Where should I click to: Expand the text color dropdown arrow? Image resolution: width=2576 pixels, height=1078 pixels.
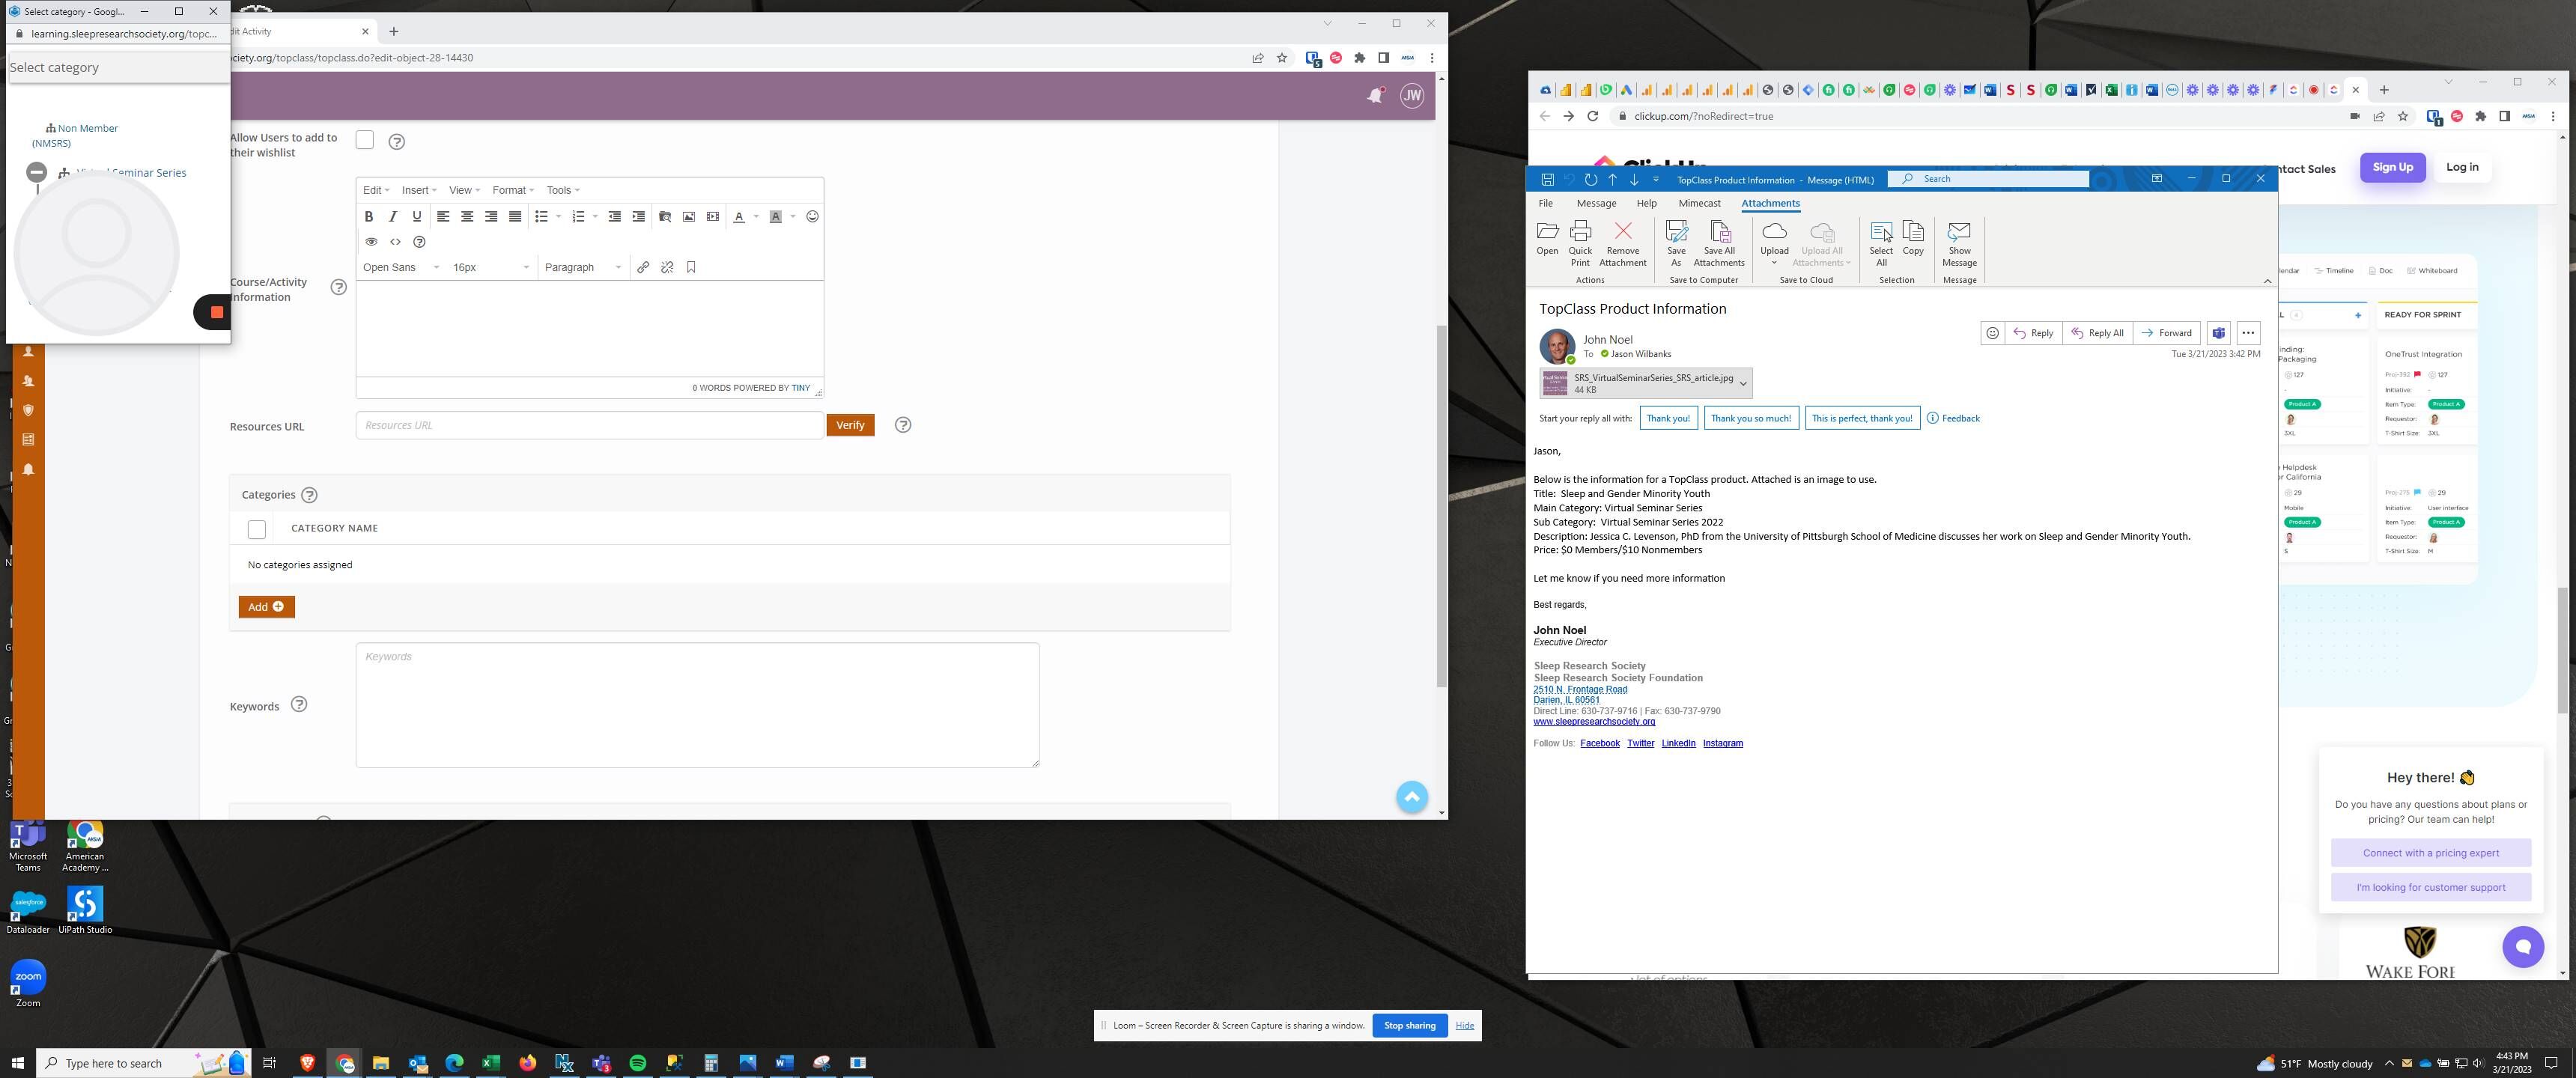(x=756, y=216)
